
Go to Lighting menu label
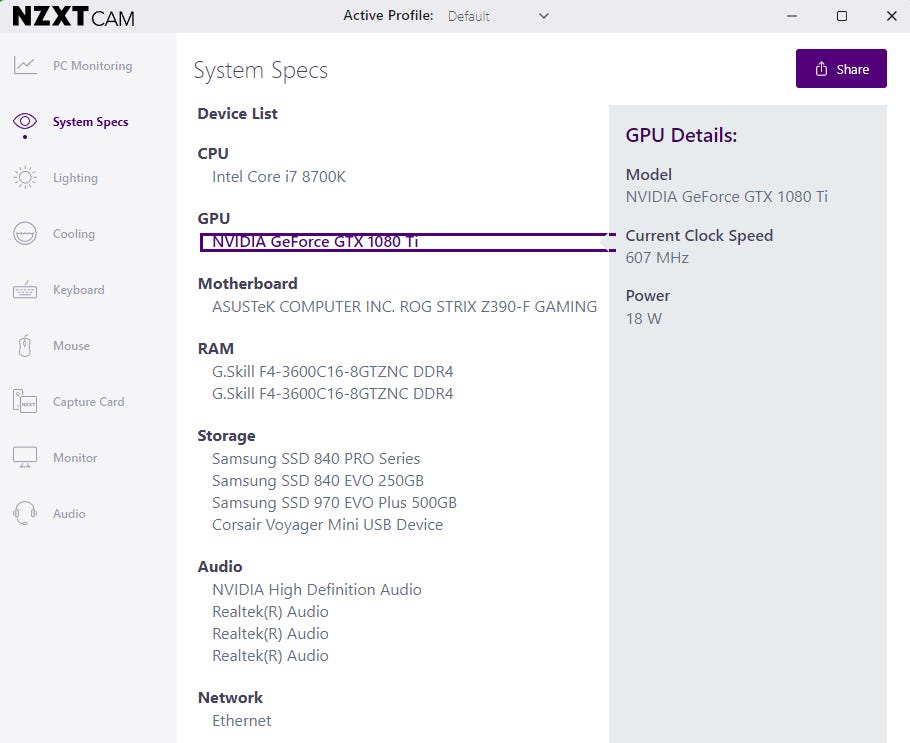(x=75, y=178)
